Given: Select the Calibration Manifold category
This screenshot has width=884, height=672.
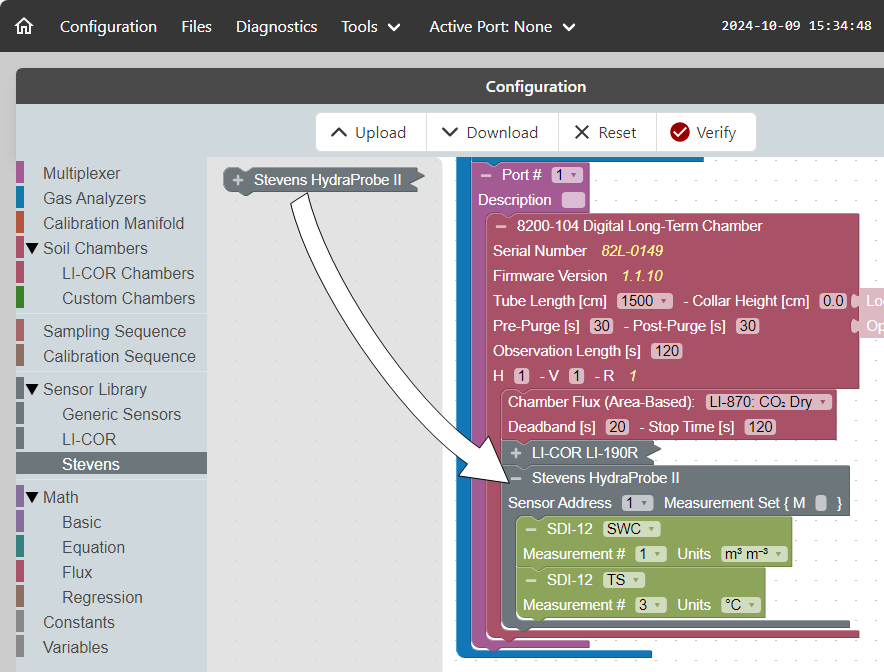Looking at the screenshot, I should (x=112, y=223).
